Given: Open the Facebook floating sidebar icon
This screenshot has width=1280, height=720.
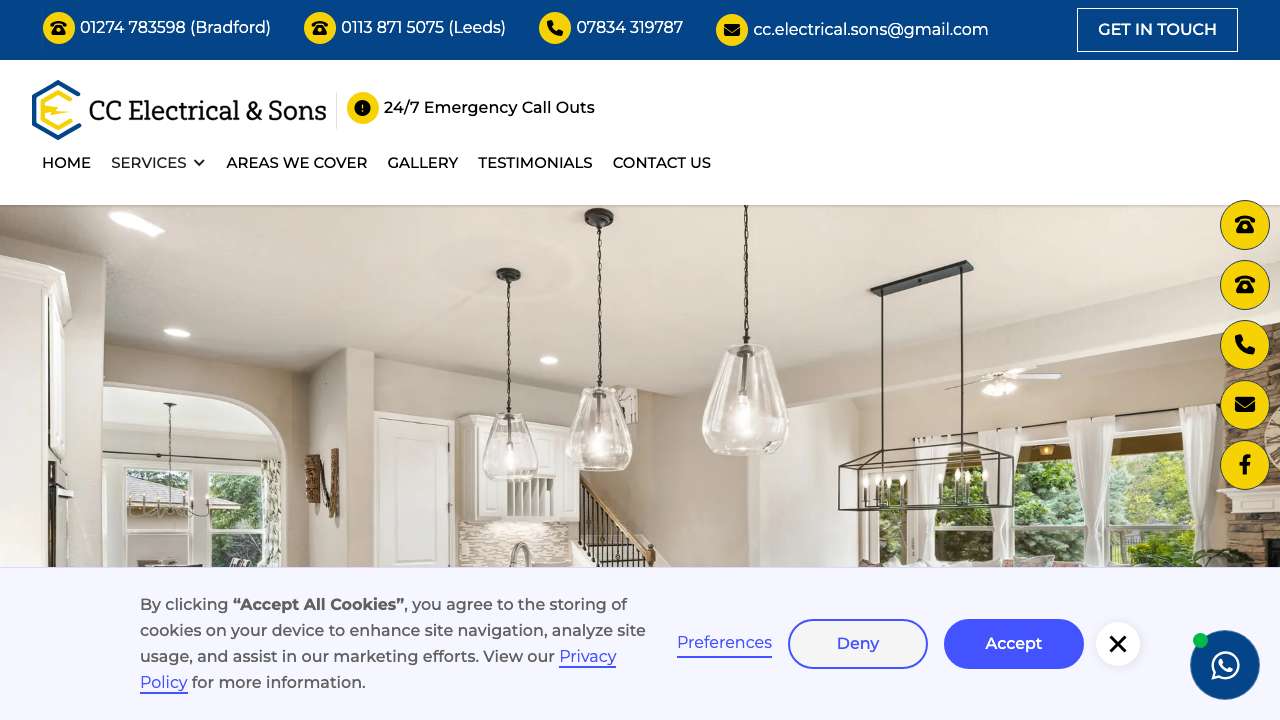Looking at the screenshot, I should [x=1245, y=465].
